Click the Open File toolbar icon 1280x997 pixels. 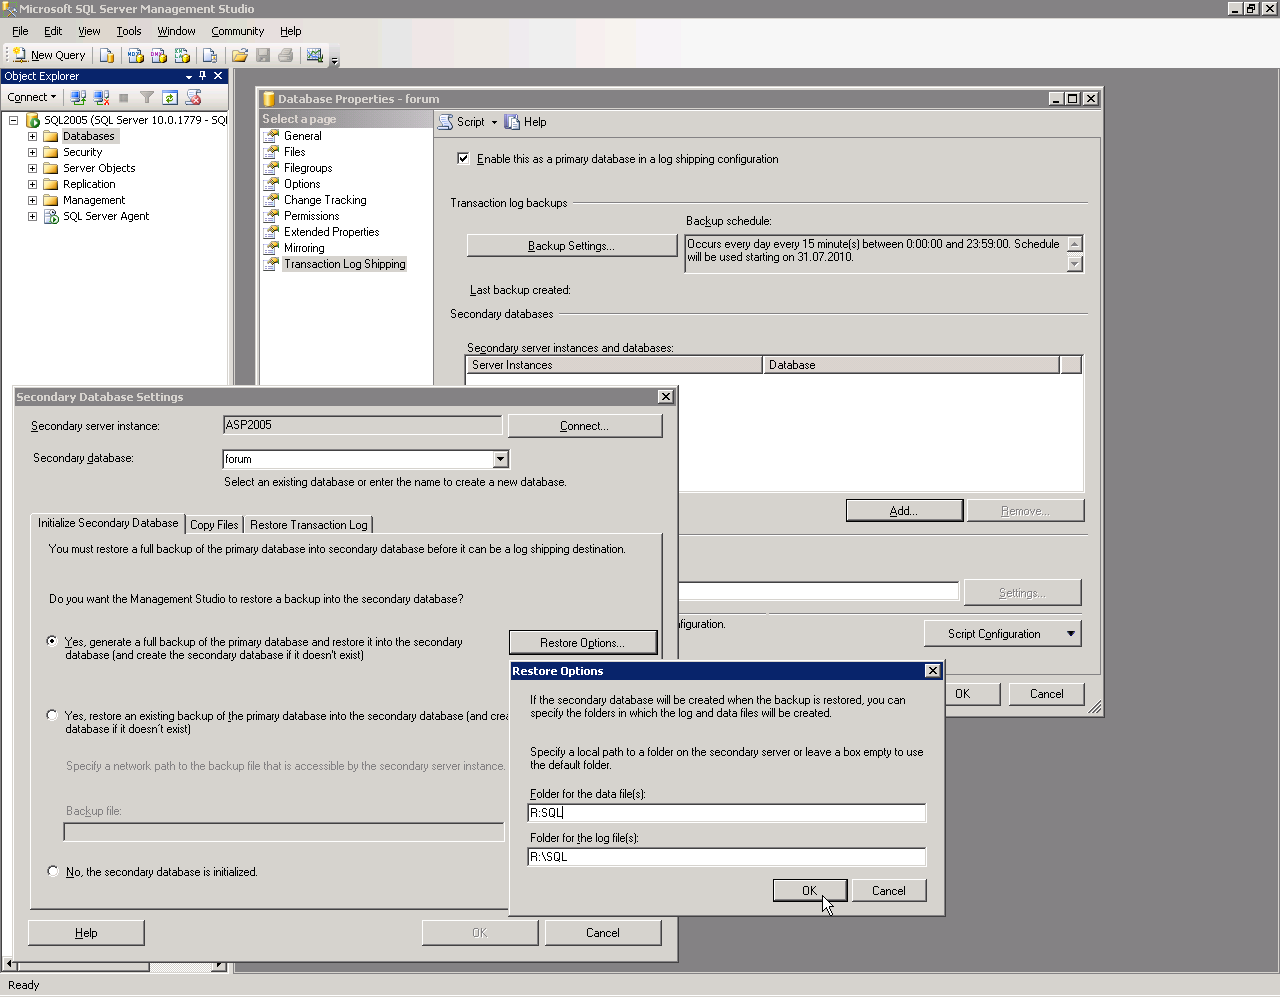coord(240,55)
